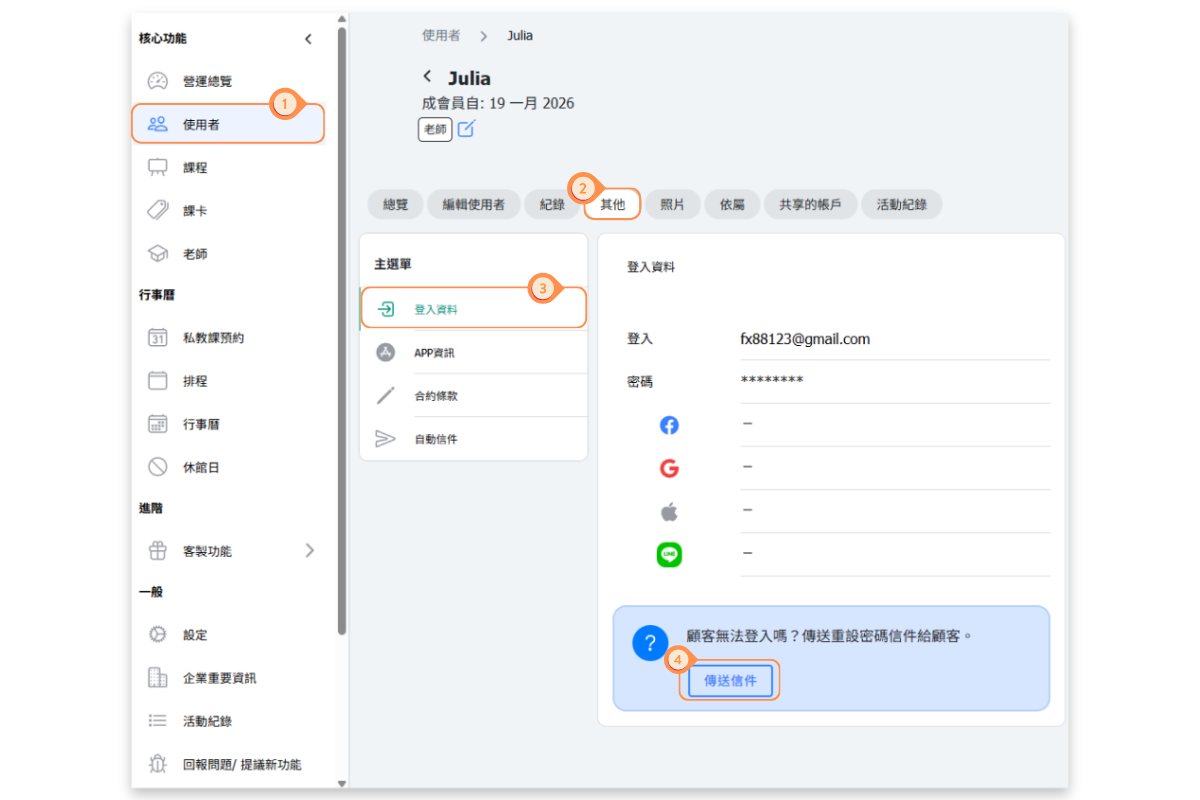Click the 回報問題 bug icon
The image size is (1200, 800).
[x=158, y=764]
